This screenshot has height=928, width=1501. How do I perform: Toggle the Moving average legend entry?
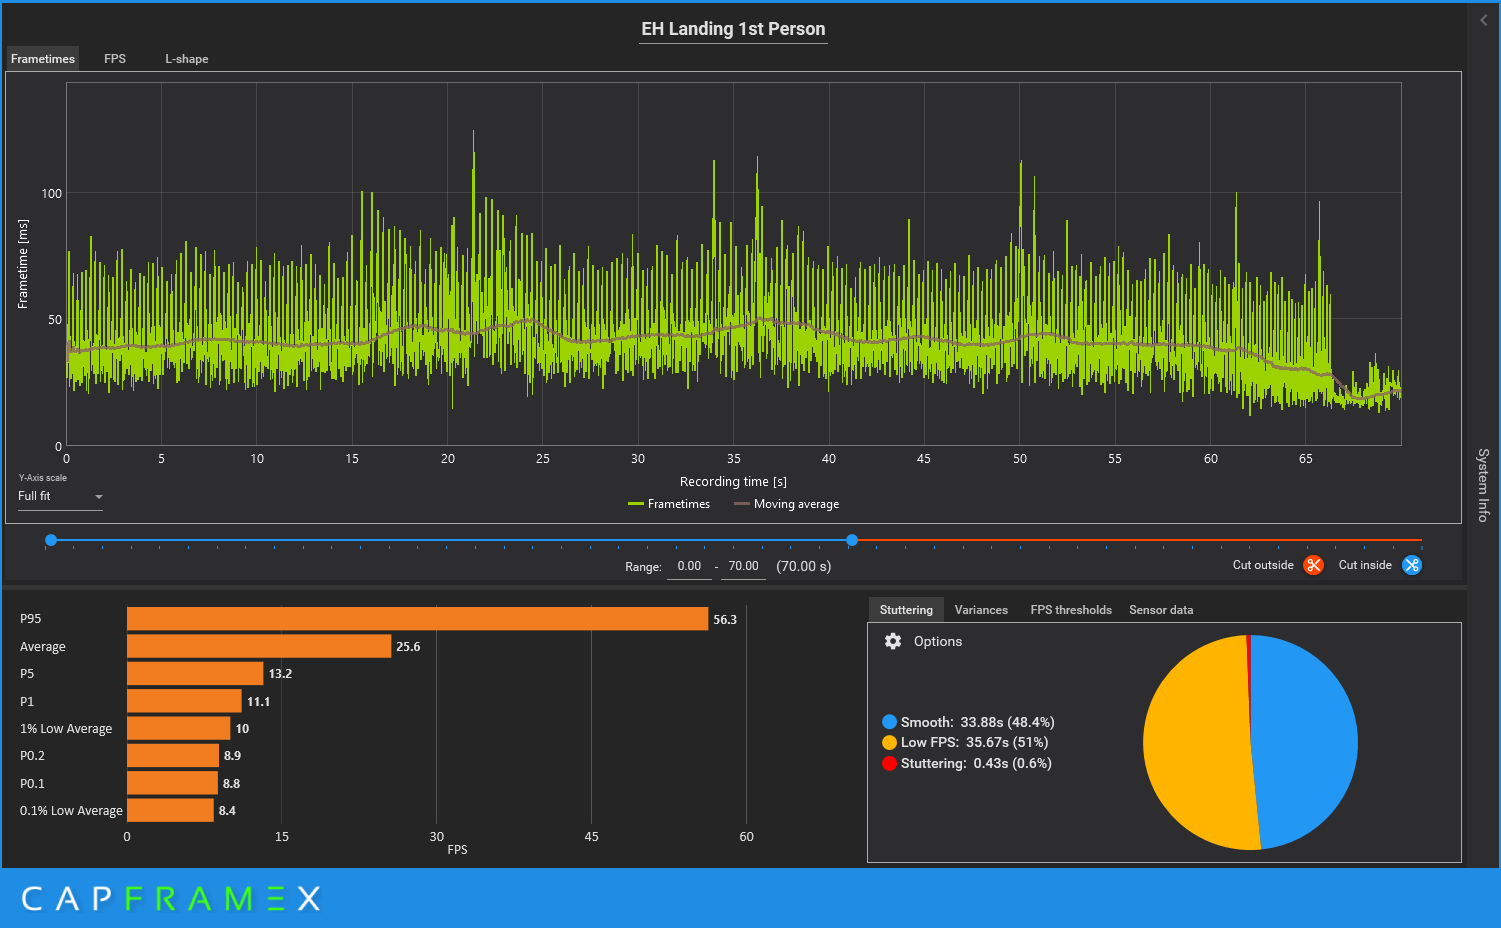[786, 504]
